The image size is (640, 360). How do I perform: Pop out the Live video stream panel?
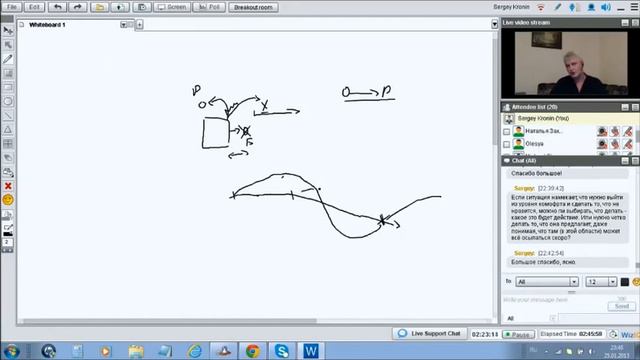click(635, 23)
